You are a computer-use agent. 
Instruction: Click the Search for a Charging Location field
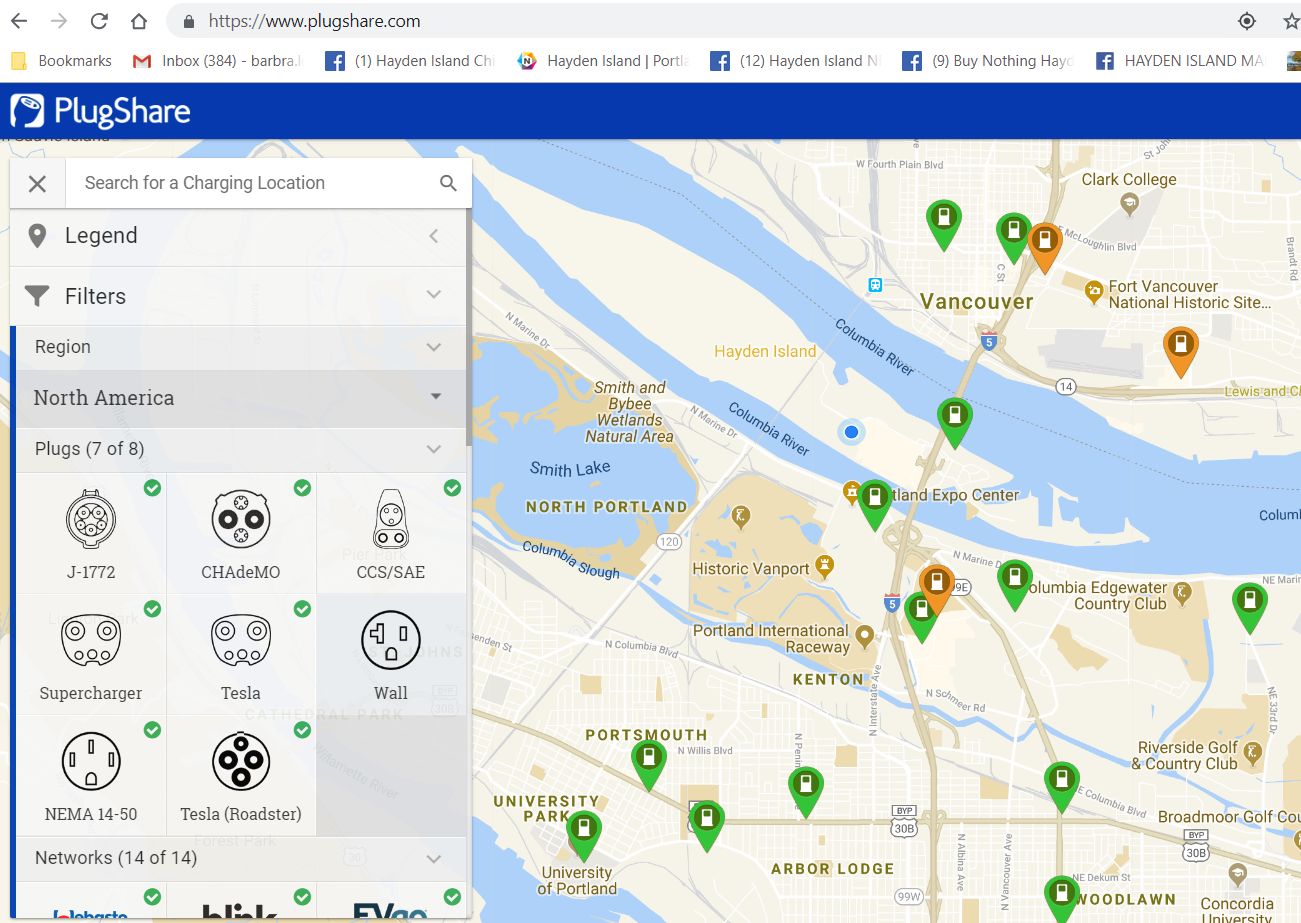click(250, 183)
